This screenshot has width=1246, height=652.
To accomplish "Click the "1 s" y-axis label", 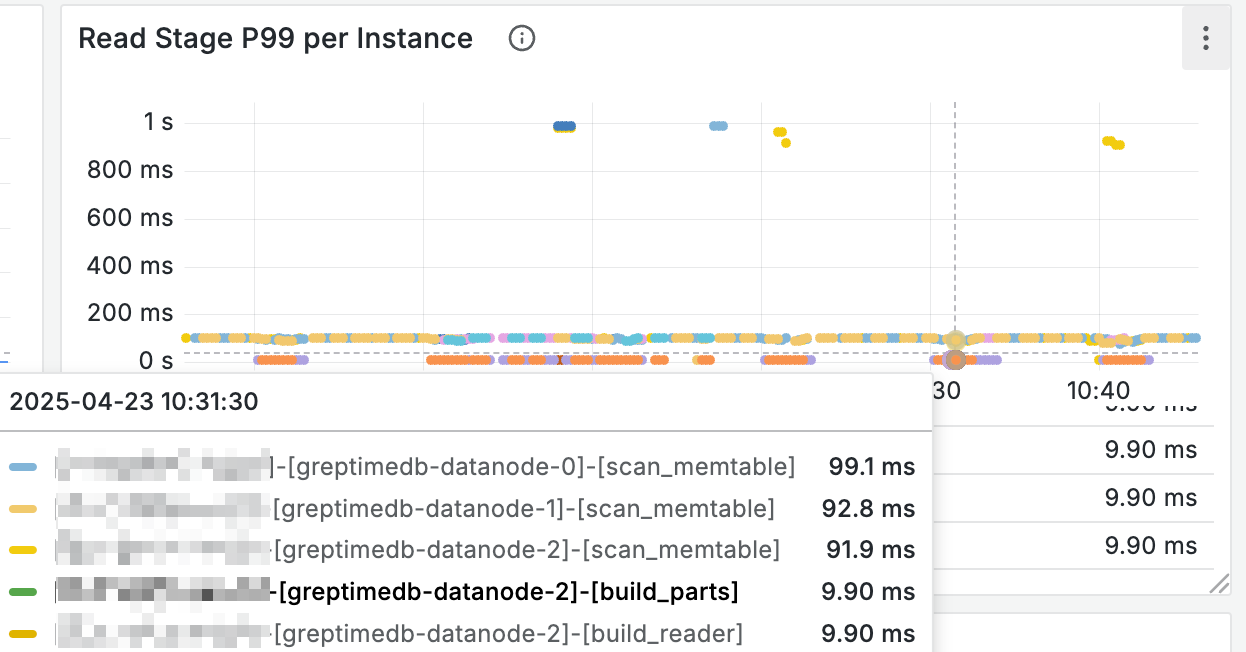I will tap(158, 122).
